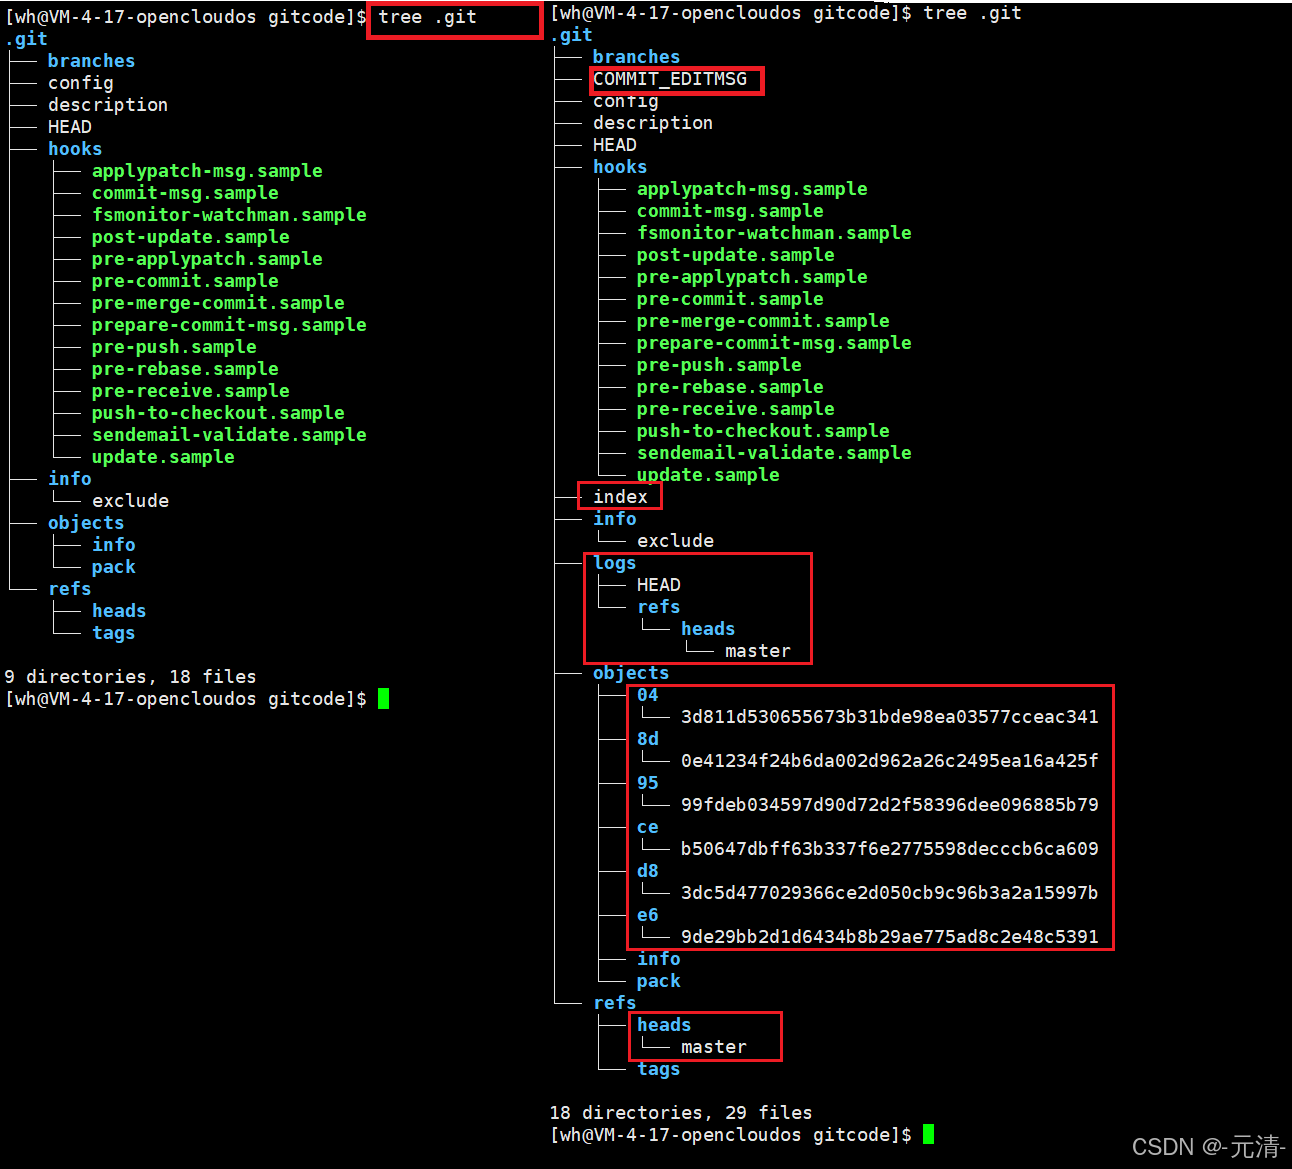Click 'branches' directory in left tree
This screenshot has width=1292, height=1169.
click(91, 61)
